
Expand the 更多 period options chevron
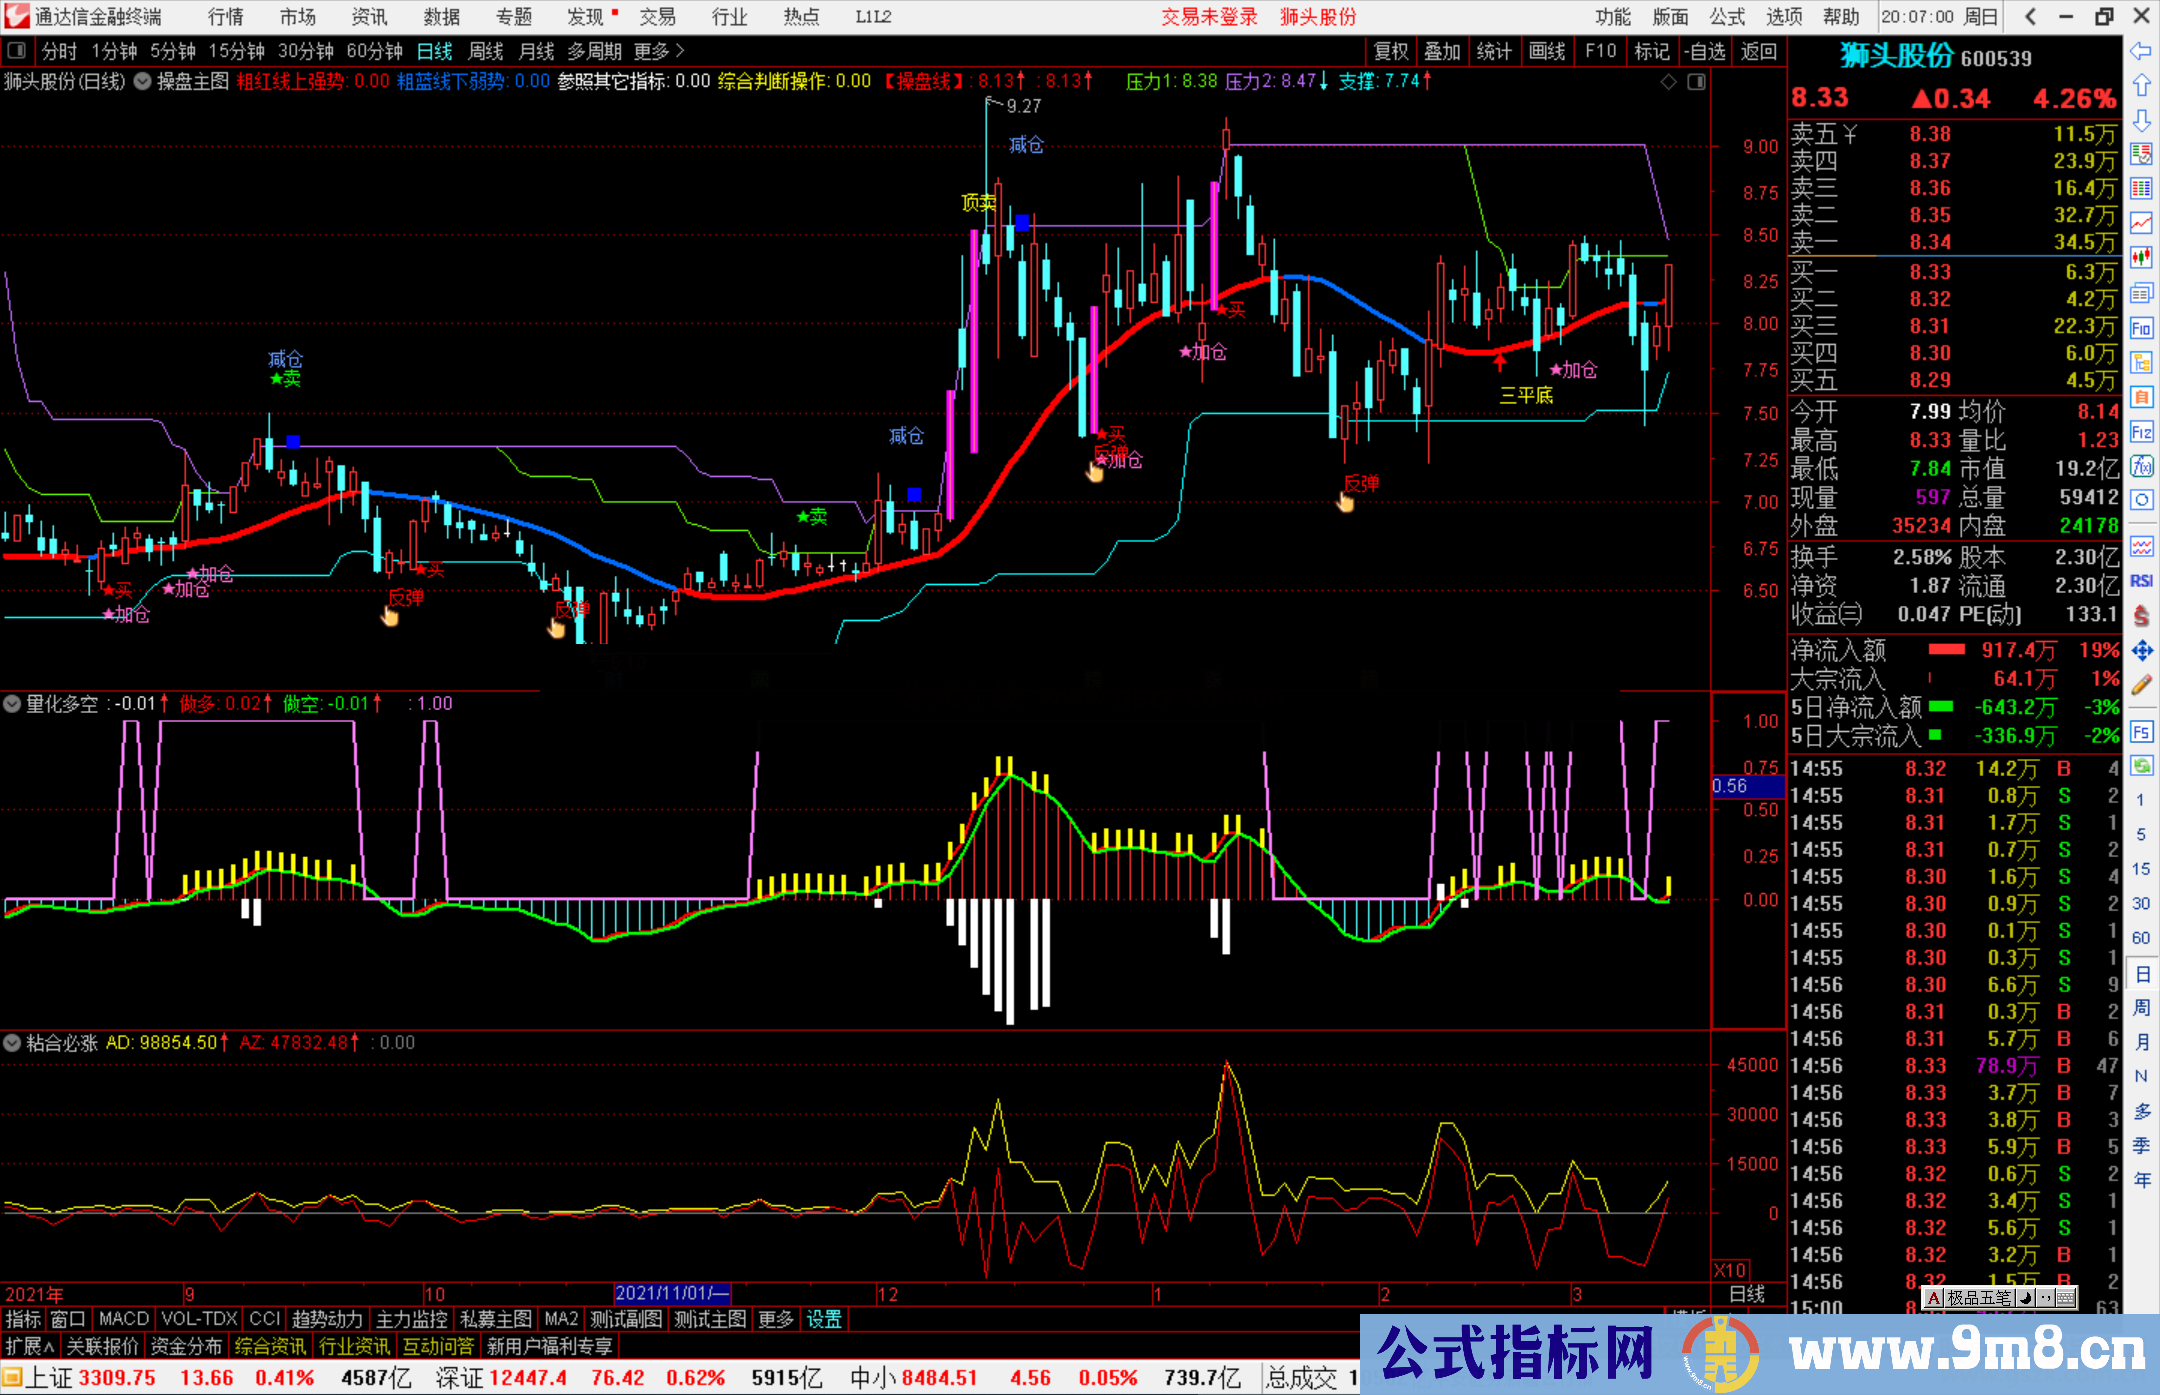coord(681,51)
